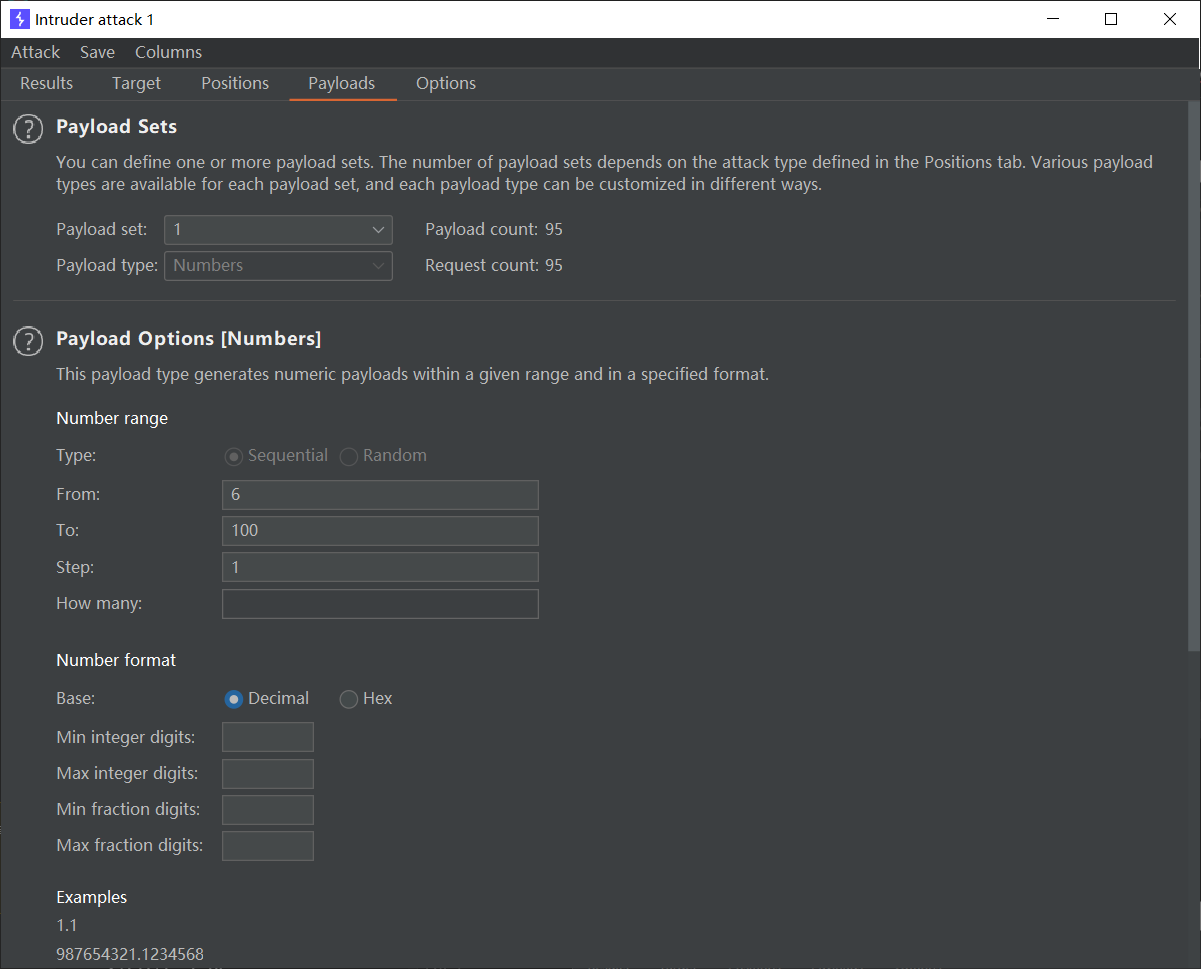
Task: Minimize the Intruder attack 1 window
Action: (1052, 19)
